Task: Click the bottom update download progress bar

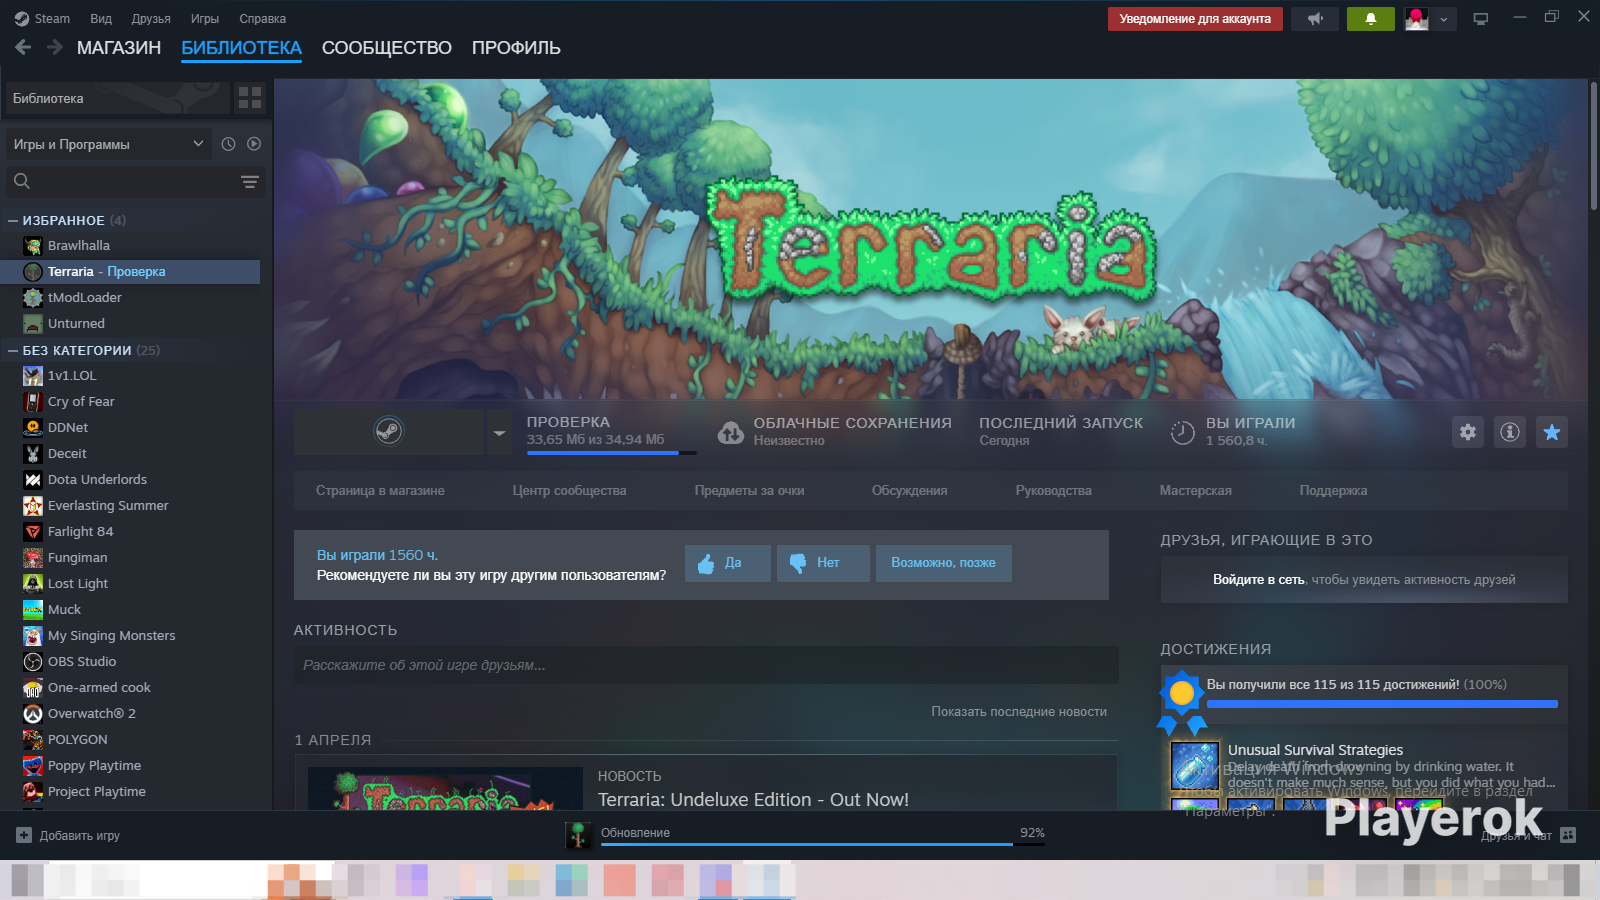Action: pos(823,845)
